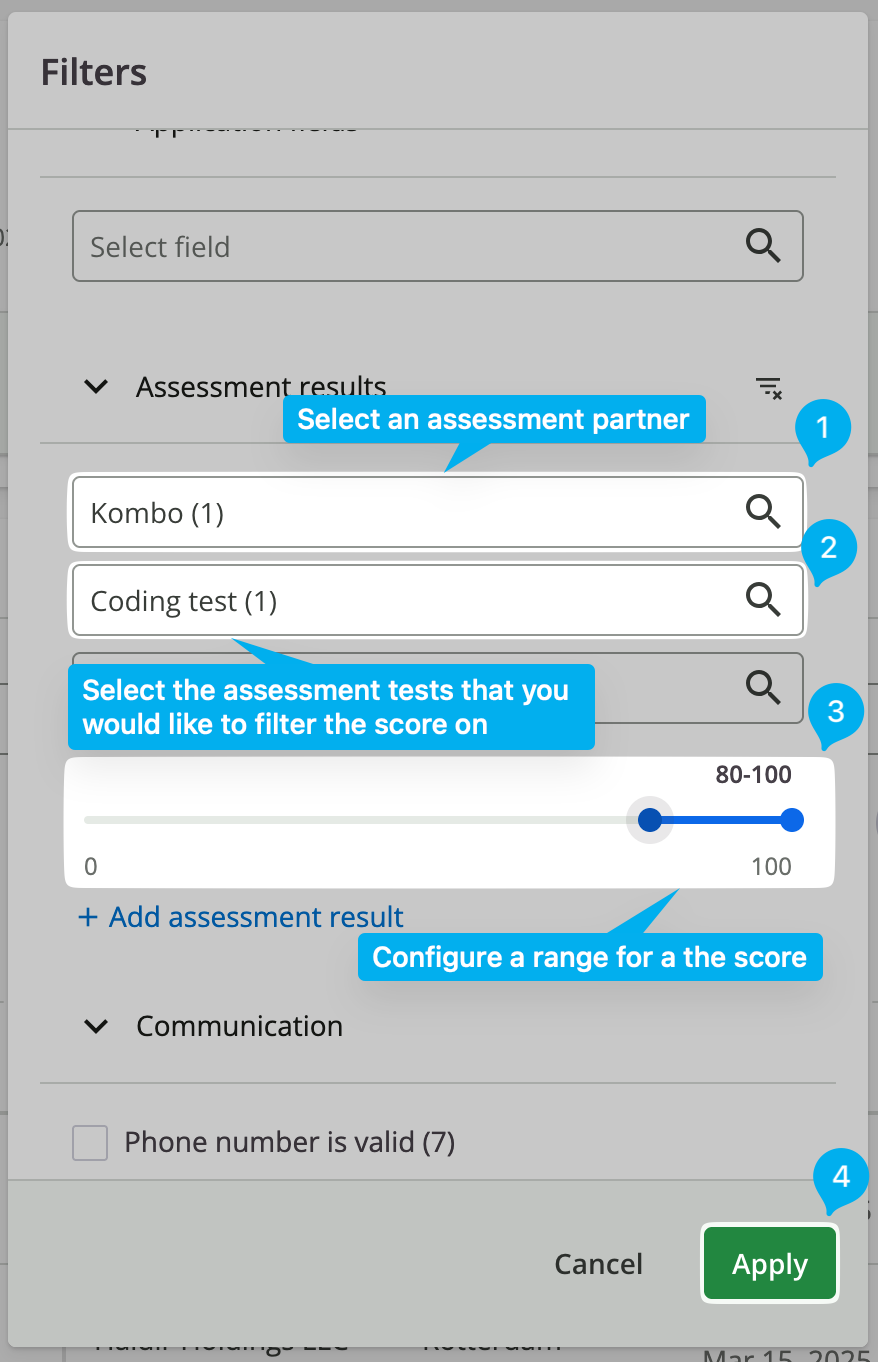Click step marker number 3
This screenshot has height=1362, width=878.
click(x=836, y=713)
